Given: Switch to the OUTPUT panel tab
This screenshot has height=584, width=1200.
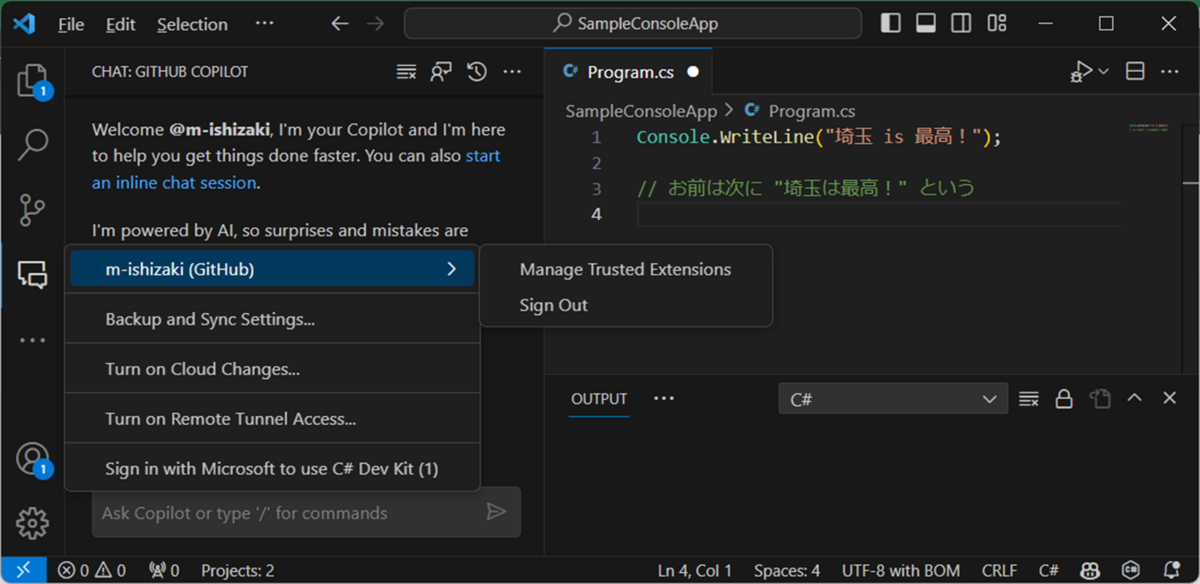Looking at the screenshot, I should pyautogui.click(x=599, y=399).
